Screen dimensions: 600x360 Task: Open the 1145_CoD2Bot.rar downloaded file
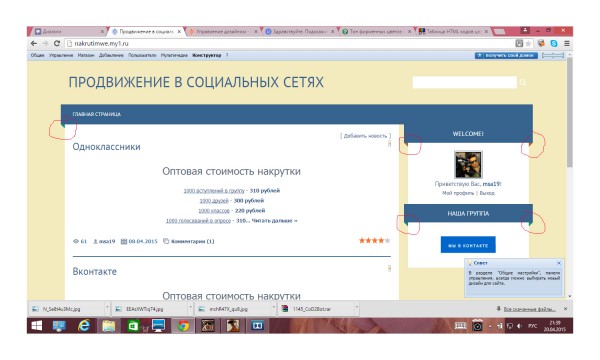[x=311, y=309]
